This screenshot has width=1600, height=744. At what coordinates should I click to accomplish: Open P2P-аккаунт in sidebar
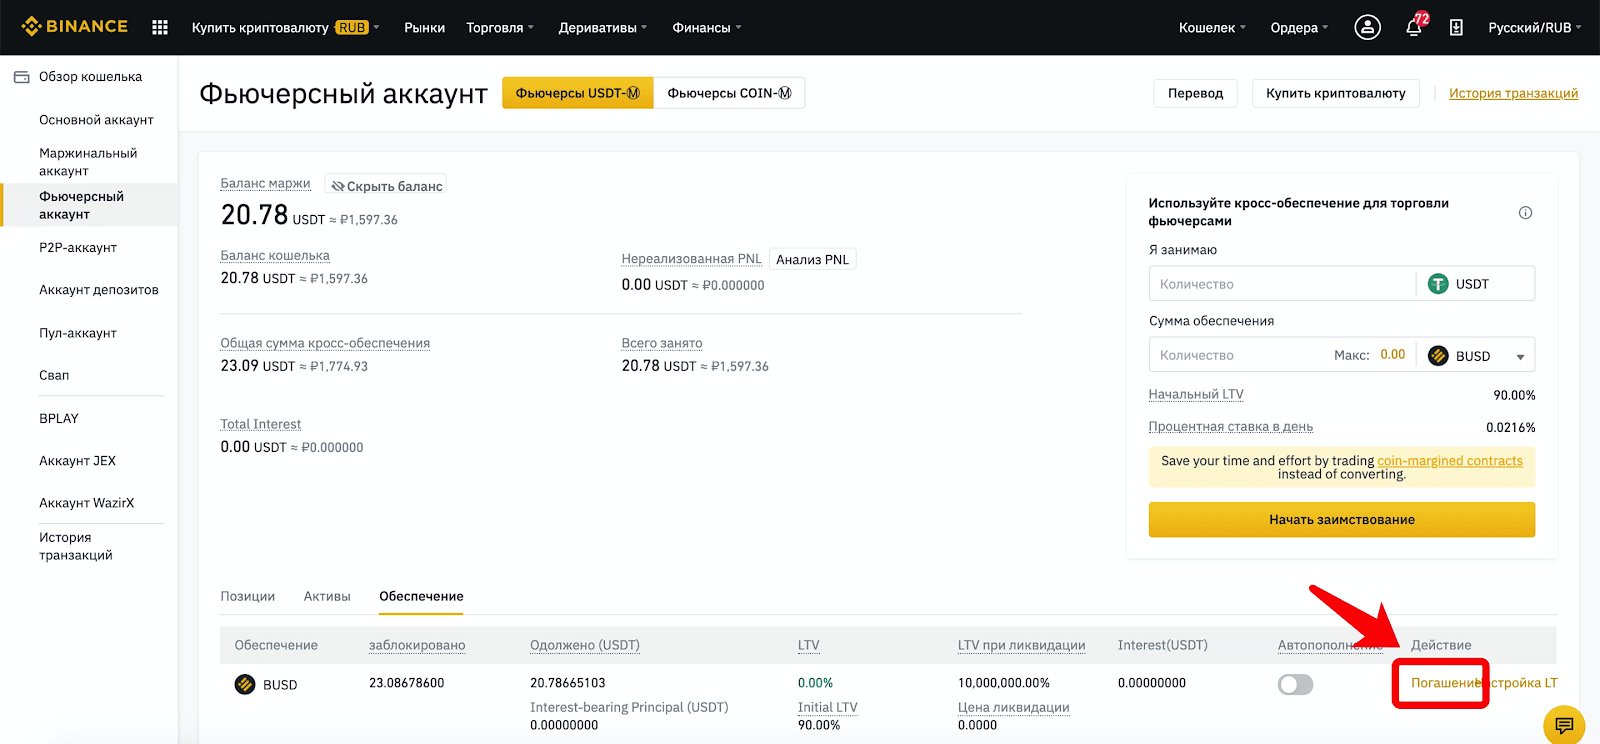coord(78,248)
